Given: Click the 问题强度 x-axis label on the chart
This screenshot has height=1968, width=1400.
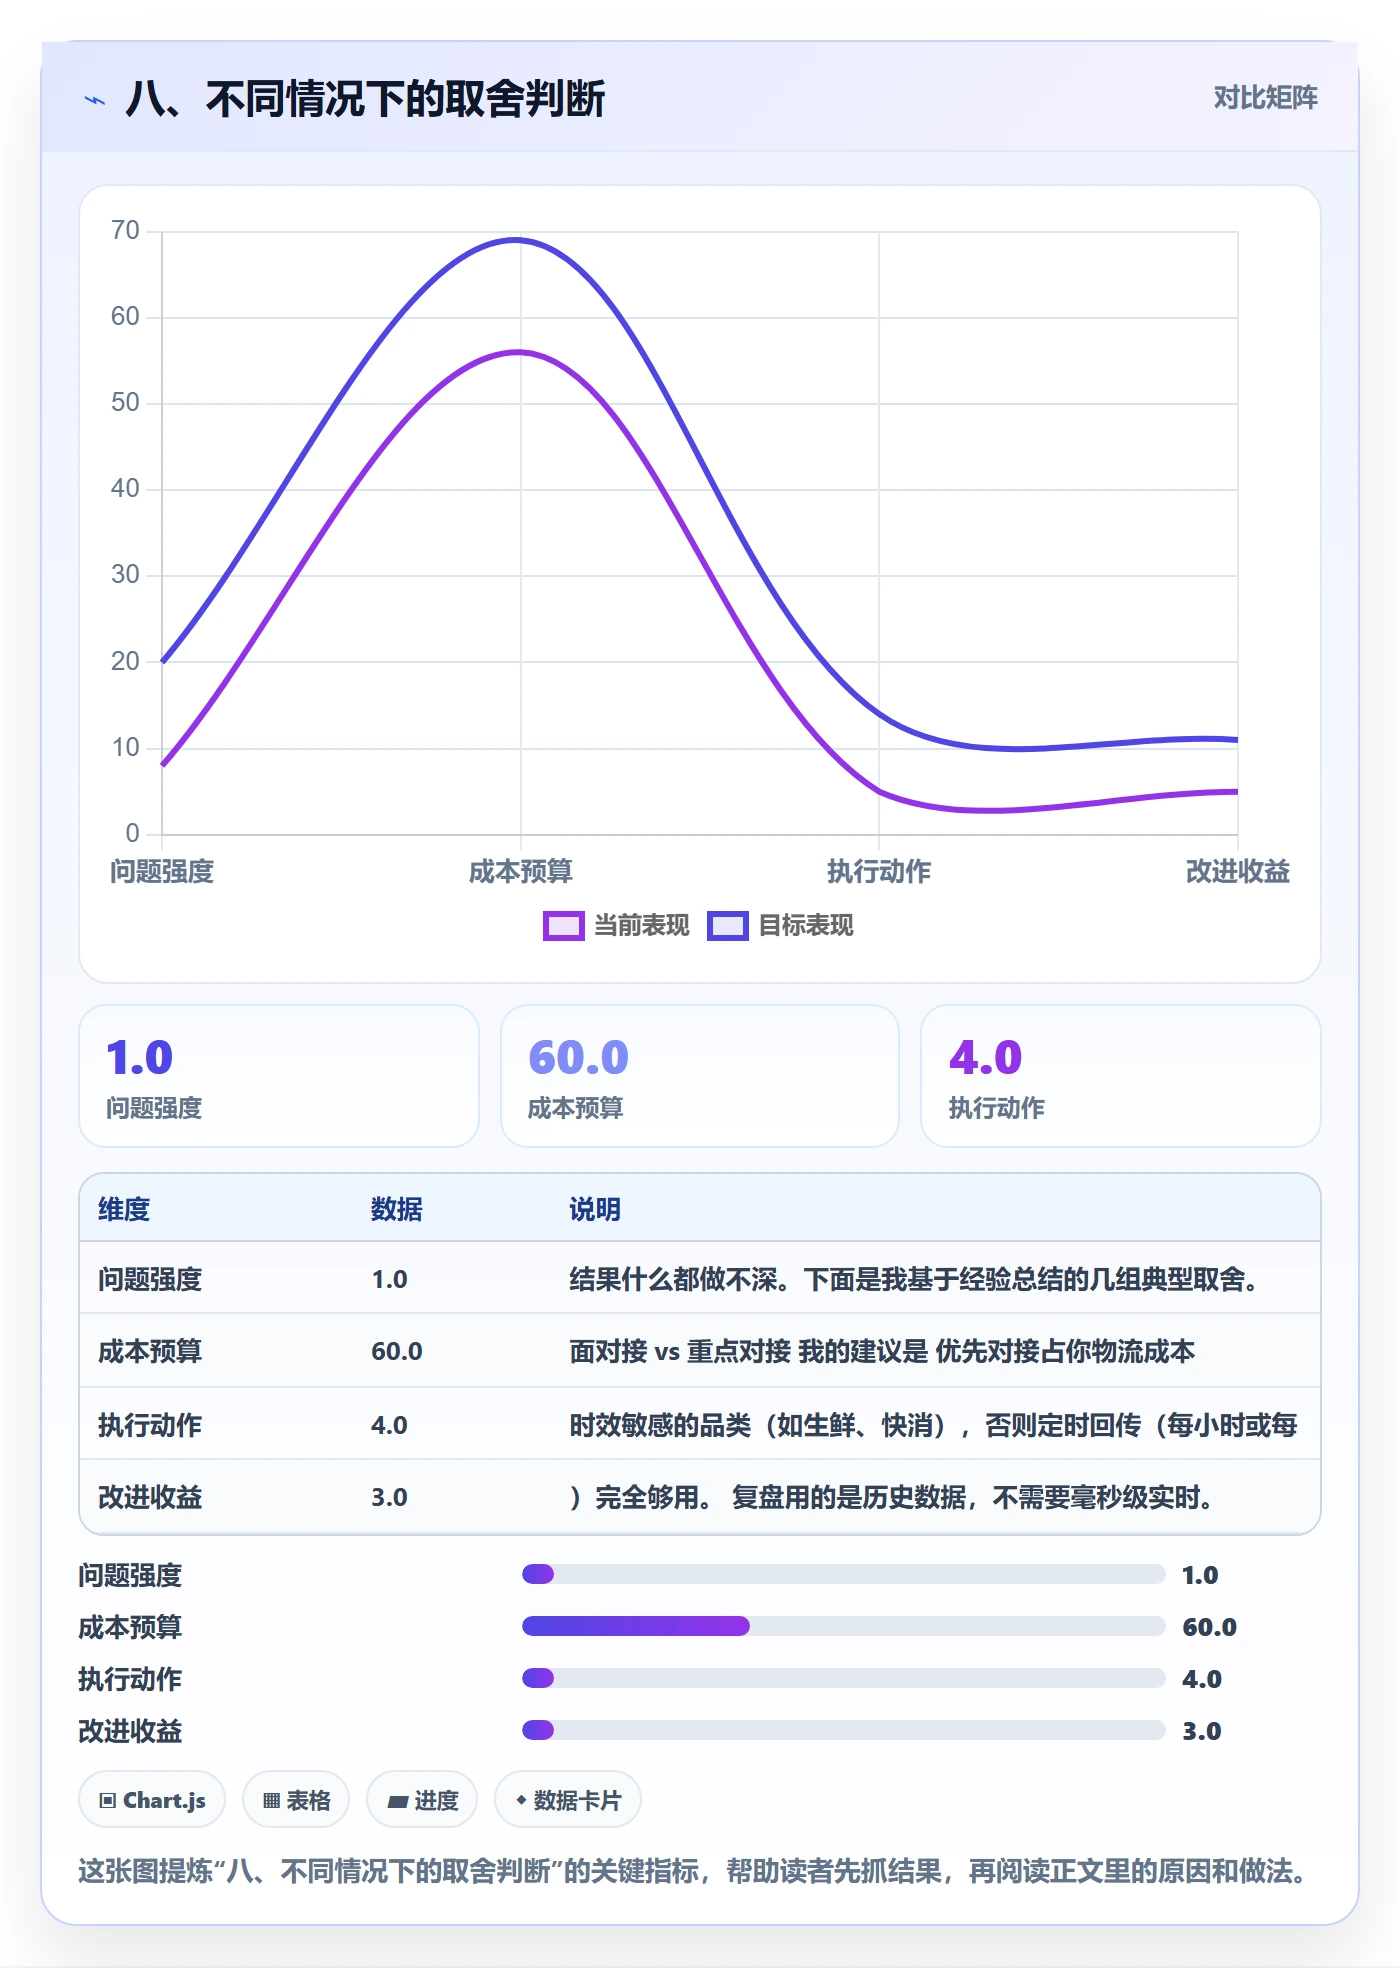Looking at the screenshot, I should (x=162, y=872).
